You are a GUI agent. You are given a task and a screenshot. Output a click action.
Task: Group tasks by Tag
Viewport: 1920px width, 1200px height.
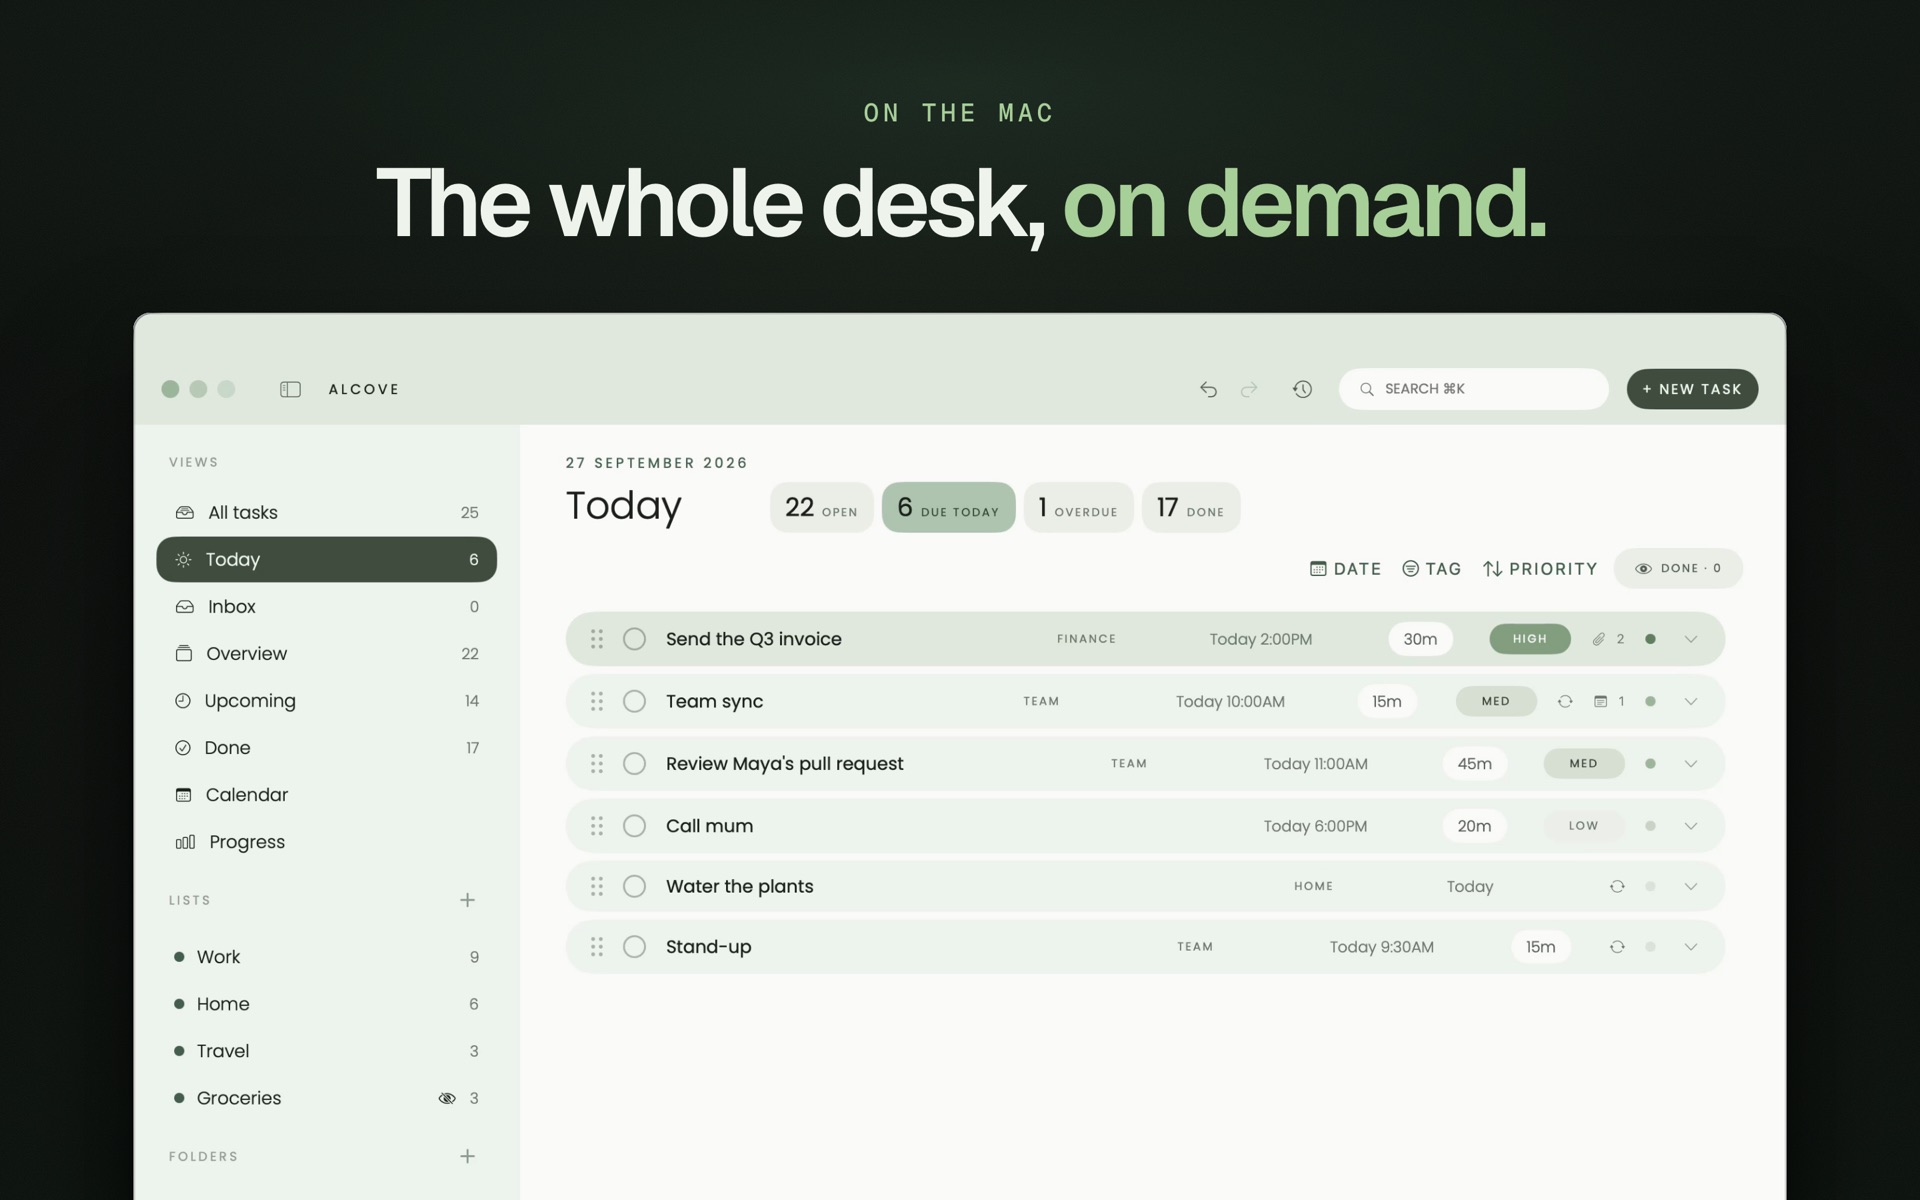1431,568
